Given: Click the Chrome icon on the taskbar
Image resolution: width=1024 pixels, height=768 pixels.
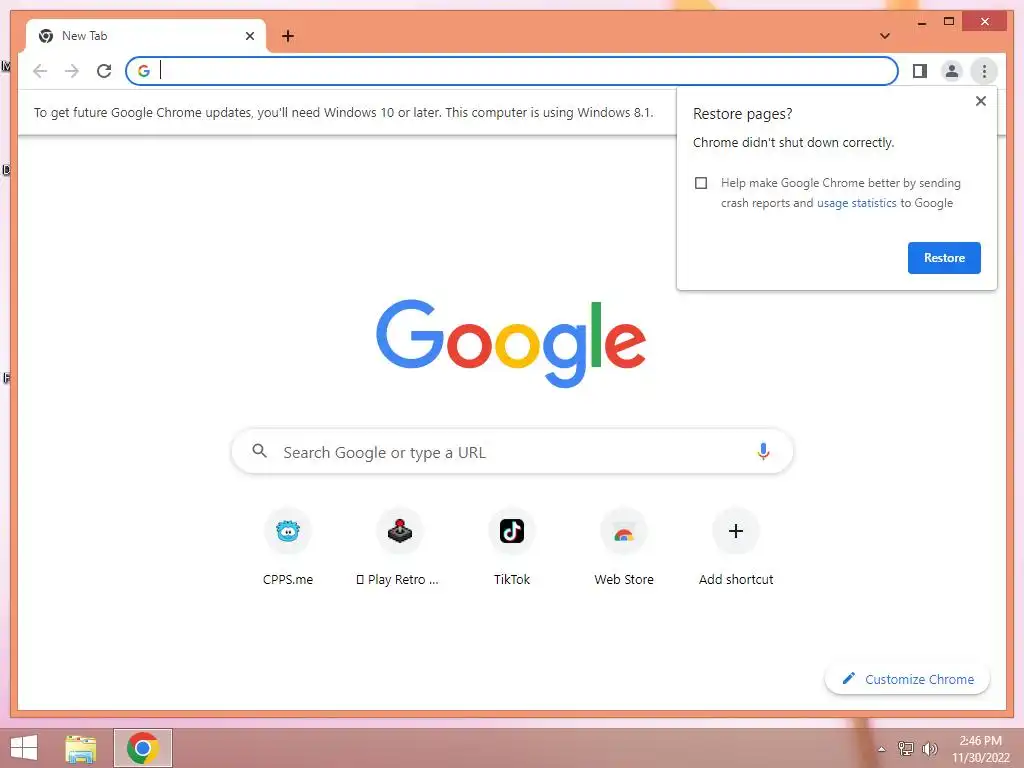Looking at the screenshot, I should (143, 748).
